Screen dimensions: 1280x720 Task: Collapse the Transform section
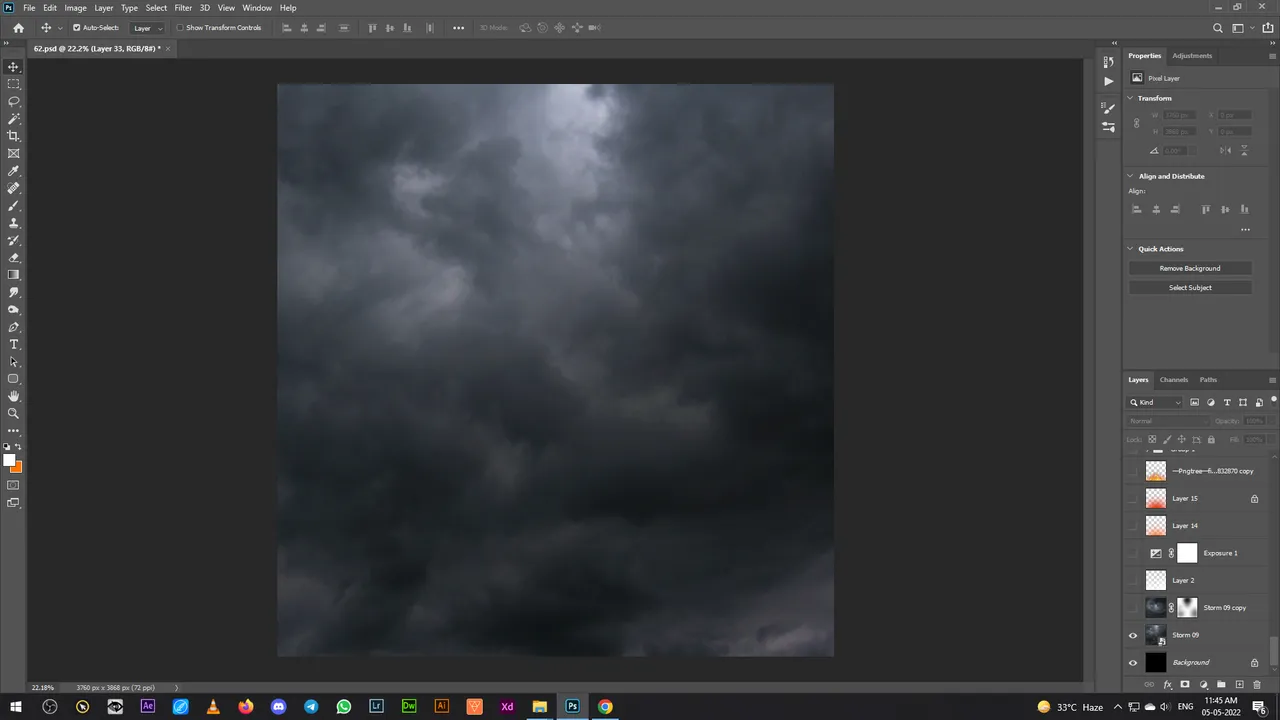pyautogui.click(x=1131, y=98)
